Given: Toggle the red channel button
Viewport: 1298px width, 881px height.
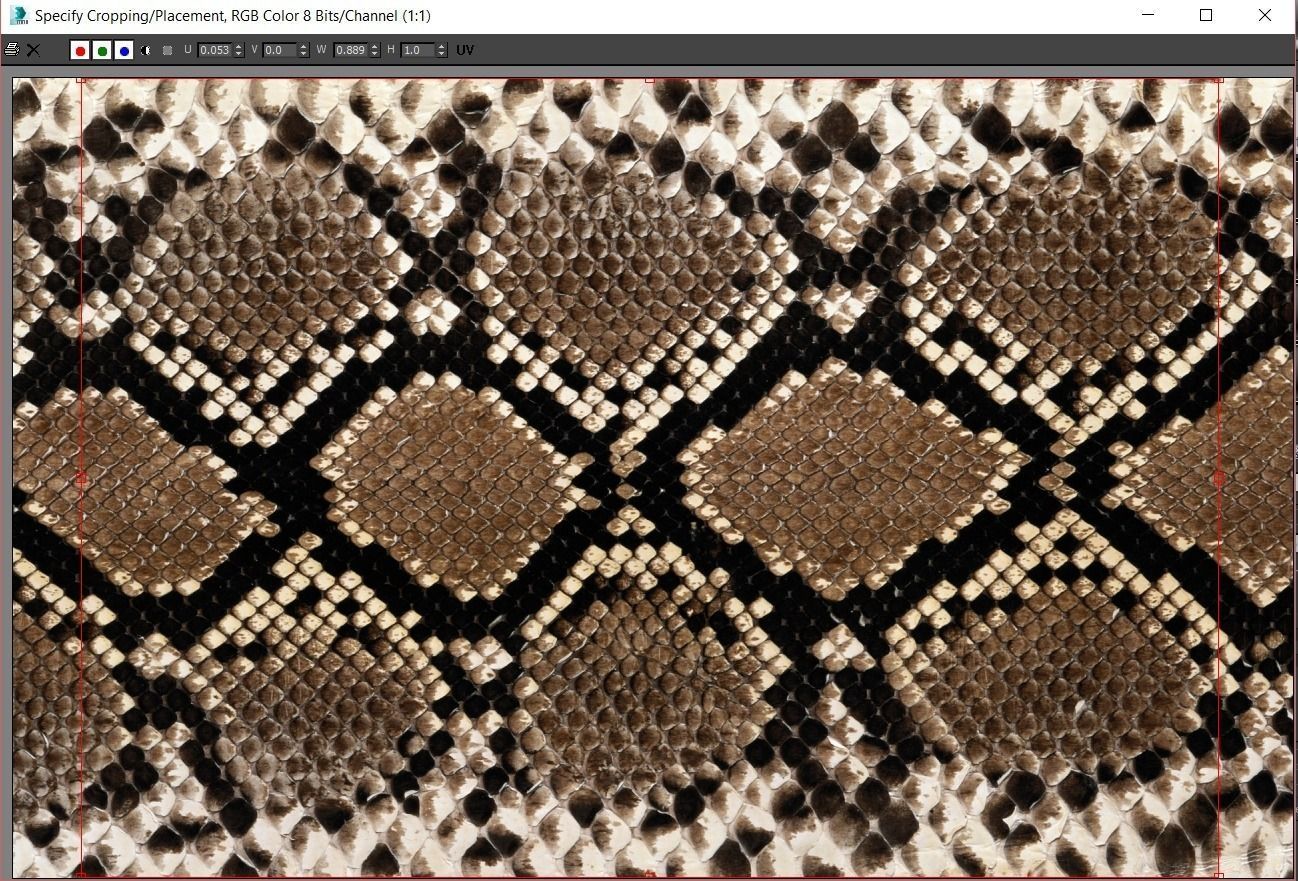Looking at the screenshot, I should 80,50.
